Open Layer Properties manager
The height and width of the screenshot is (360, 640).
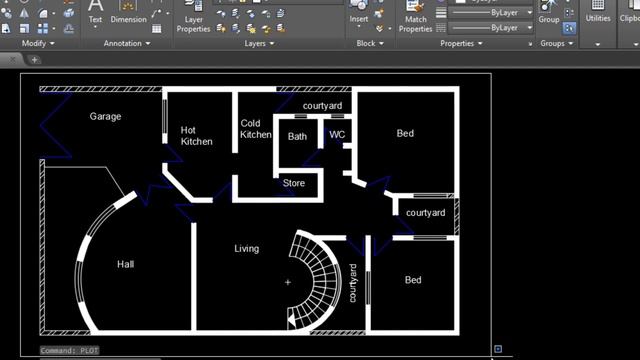pyautogui.click(x=193, y=16)
